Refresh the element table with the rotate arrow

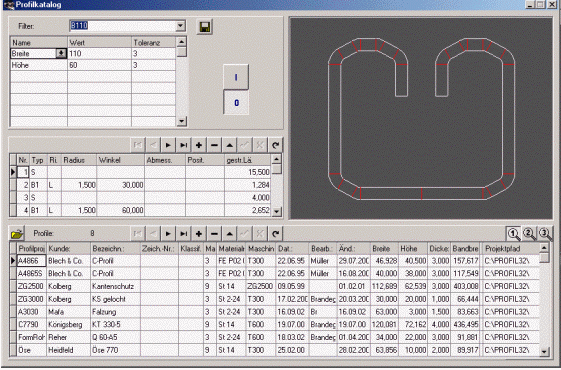[275, 145]
